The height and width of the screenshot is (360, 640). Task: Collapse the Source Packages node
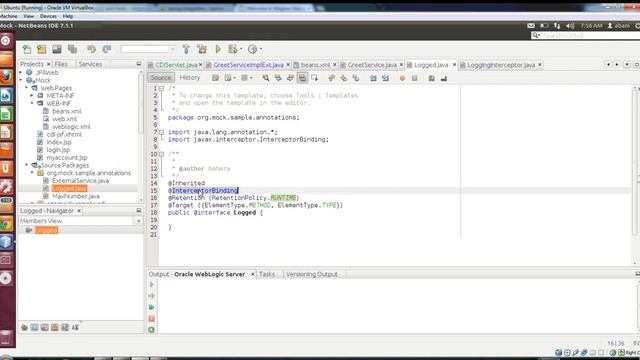pyautogui.click(x=27, y=165)
